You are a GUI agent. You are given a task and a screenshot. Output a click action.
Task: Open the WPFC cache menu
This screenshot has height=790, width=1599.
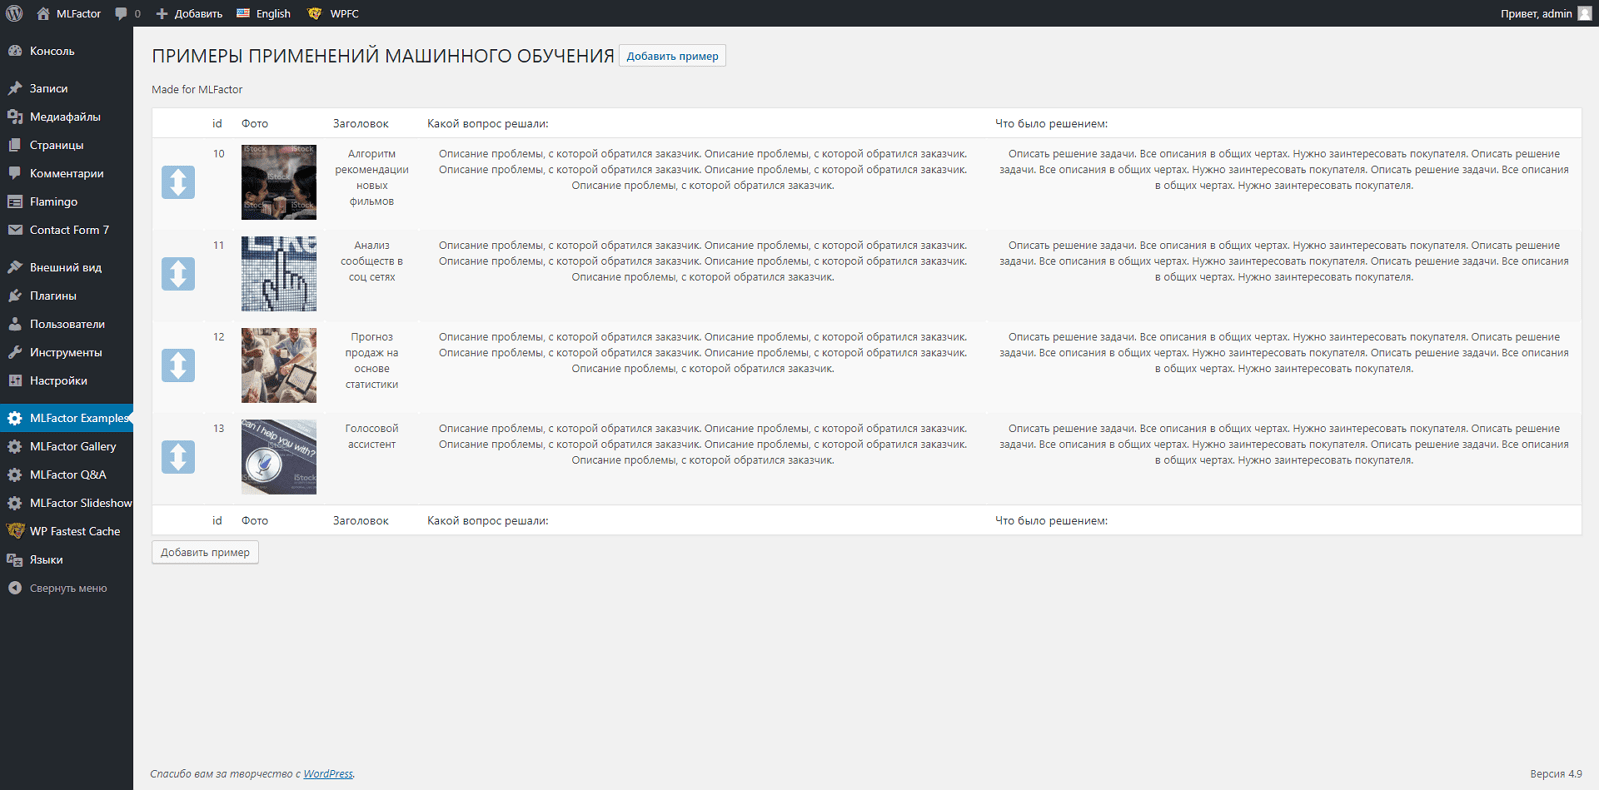point(333,13)
